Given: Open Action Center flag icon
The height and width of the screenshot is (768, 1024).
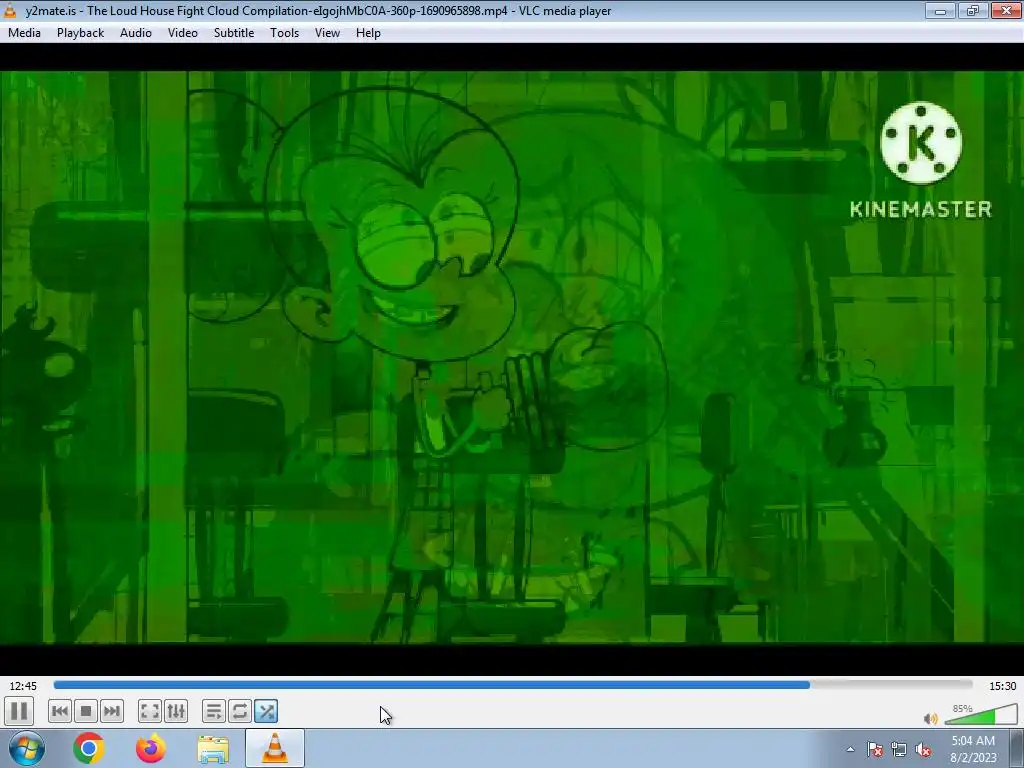Looking at the screenshot, I should click(875, 749).
